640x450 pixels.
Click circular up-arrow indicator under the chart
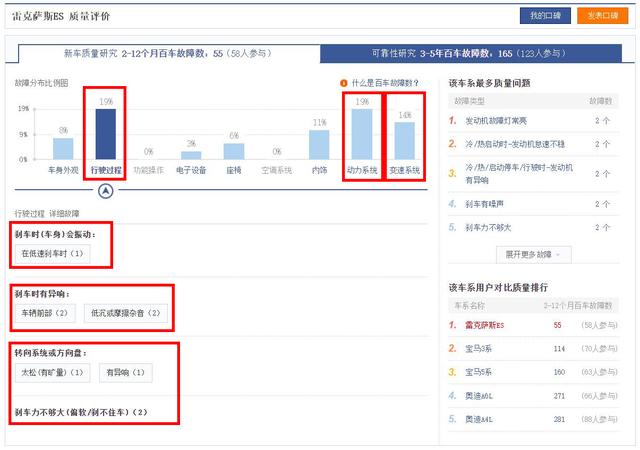(x=106, y=191)
